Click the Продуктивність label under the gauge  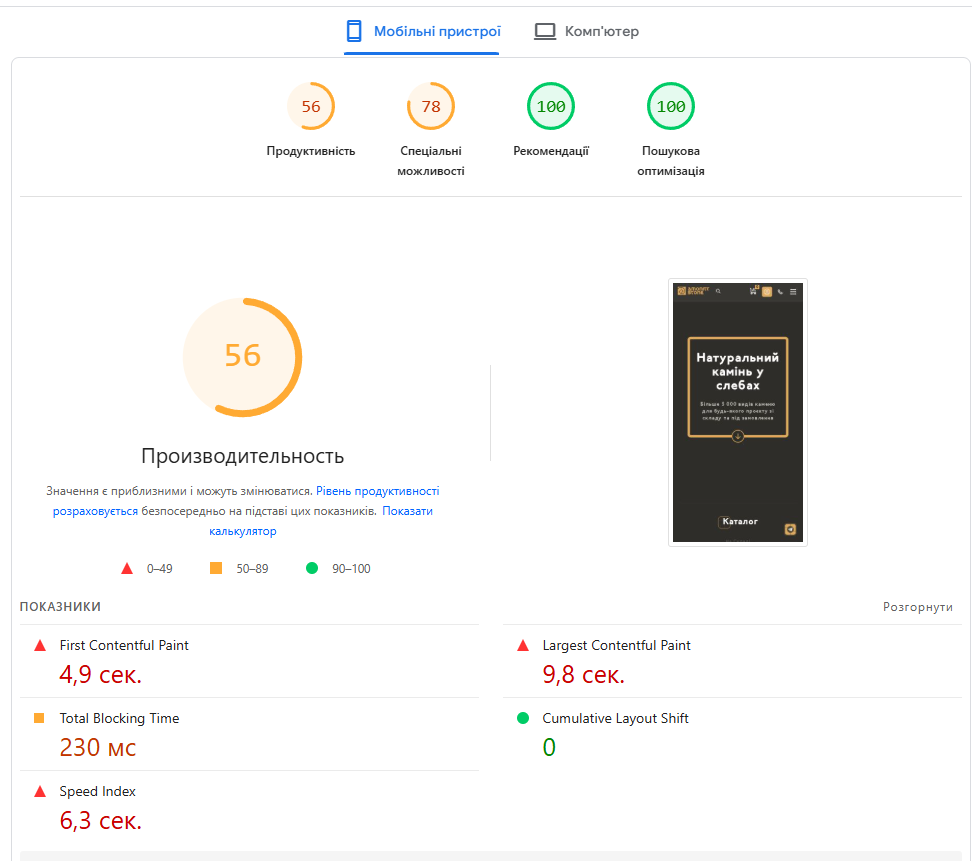(x=311, y=151)
